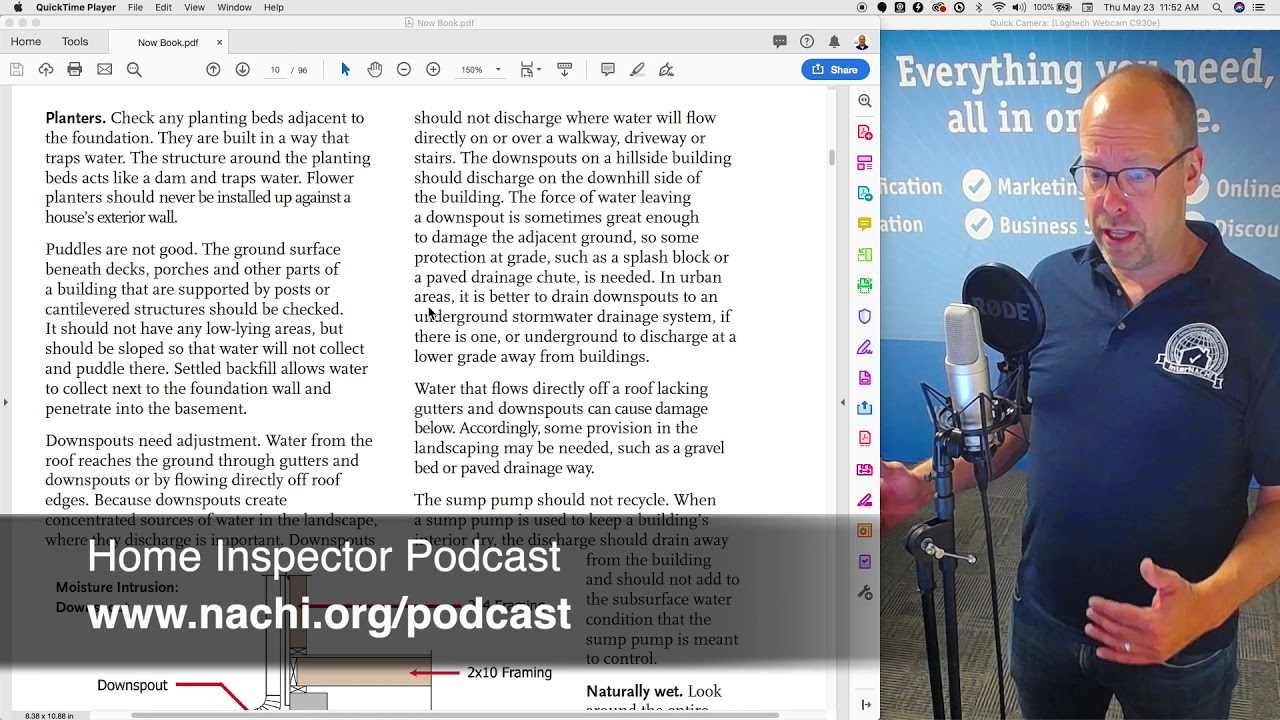Click the sign document pen icon
Screen dimensions: 1280x720
click(666, 69)
